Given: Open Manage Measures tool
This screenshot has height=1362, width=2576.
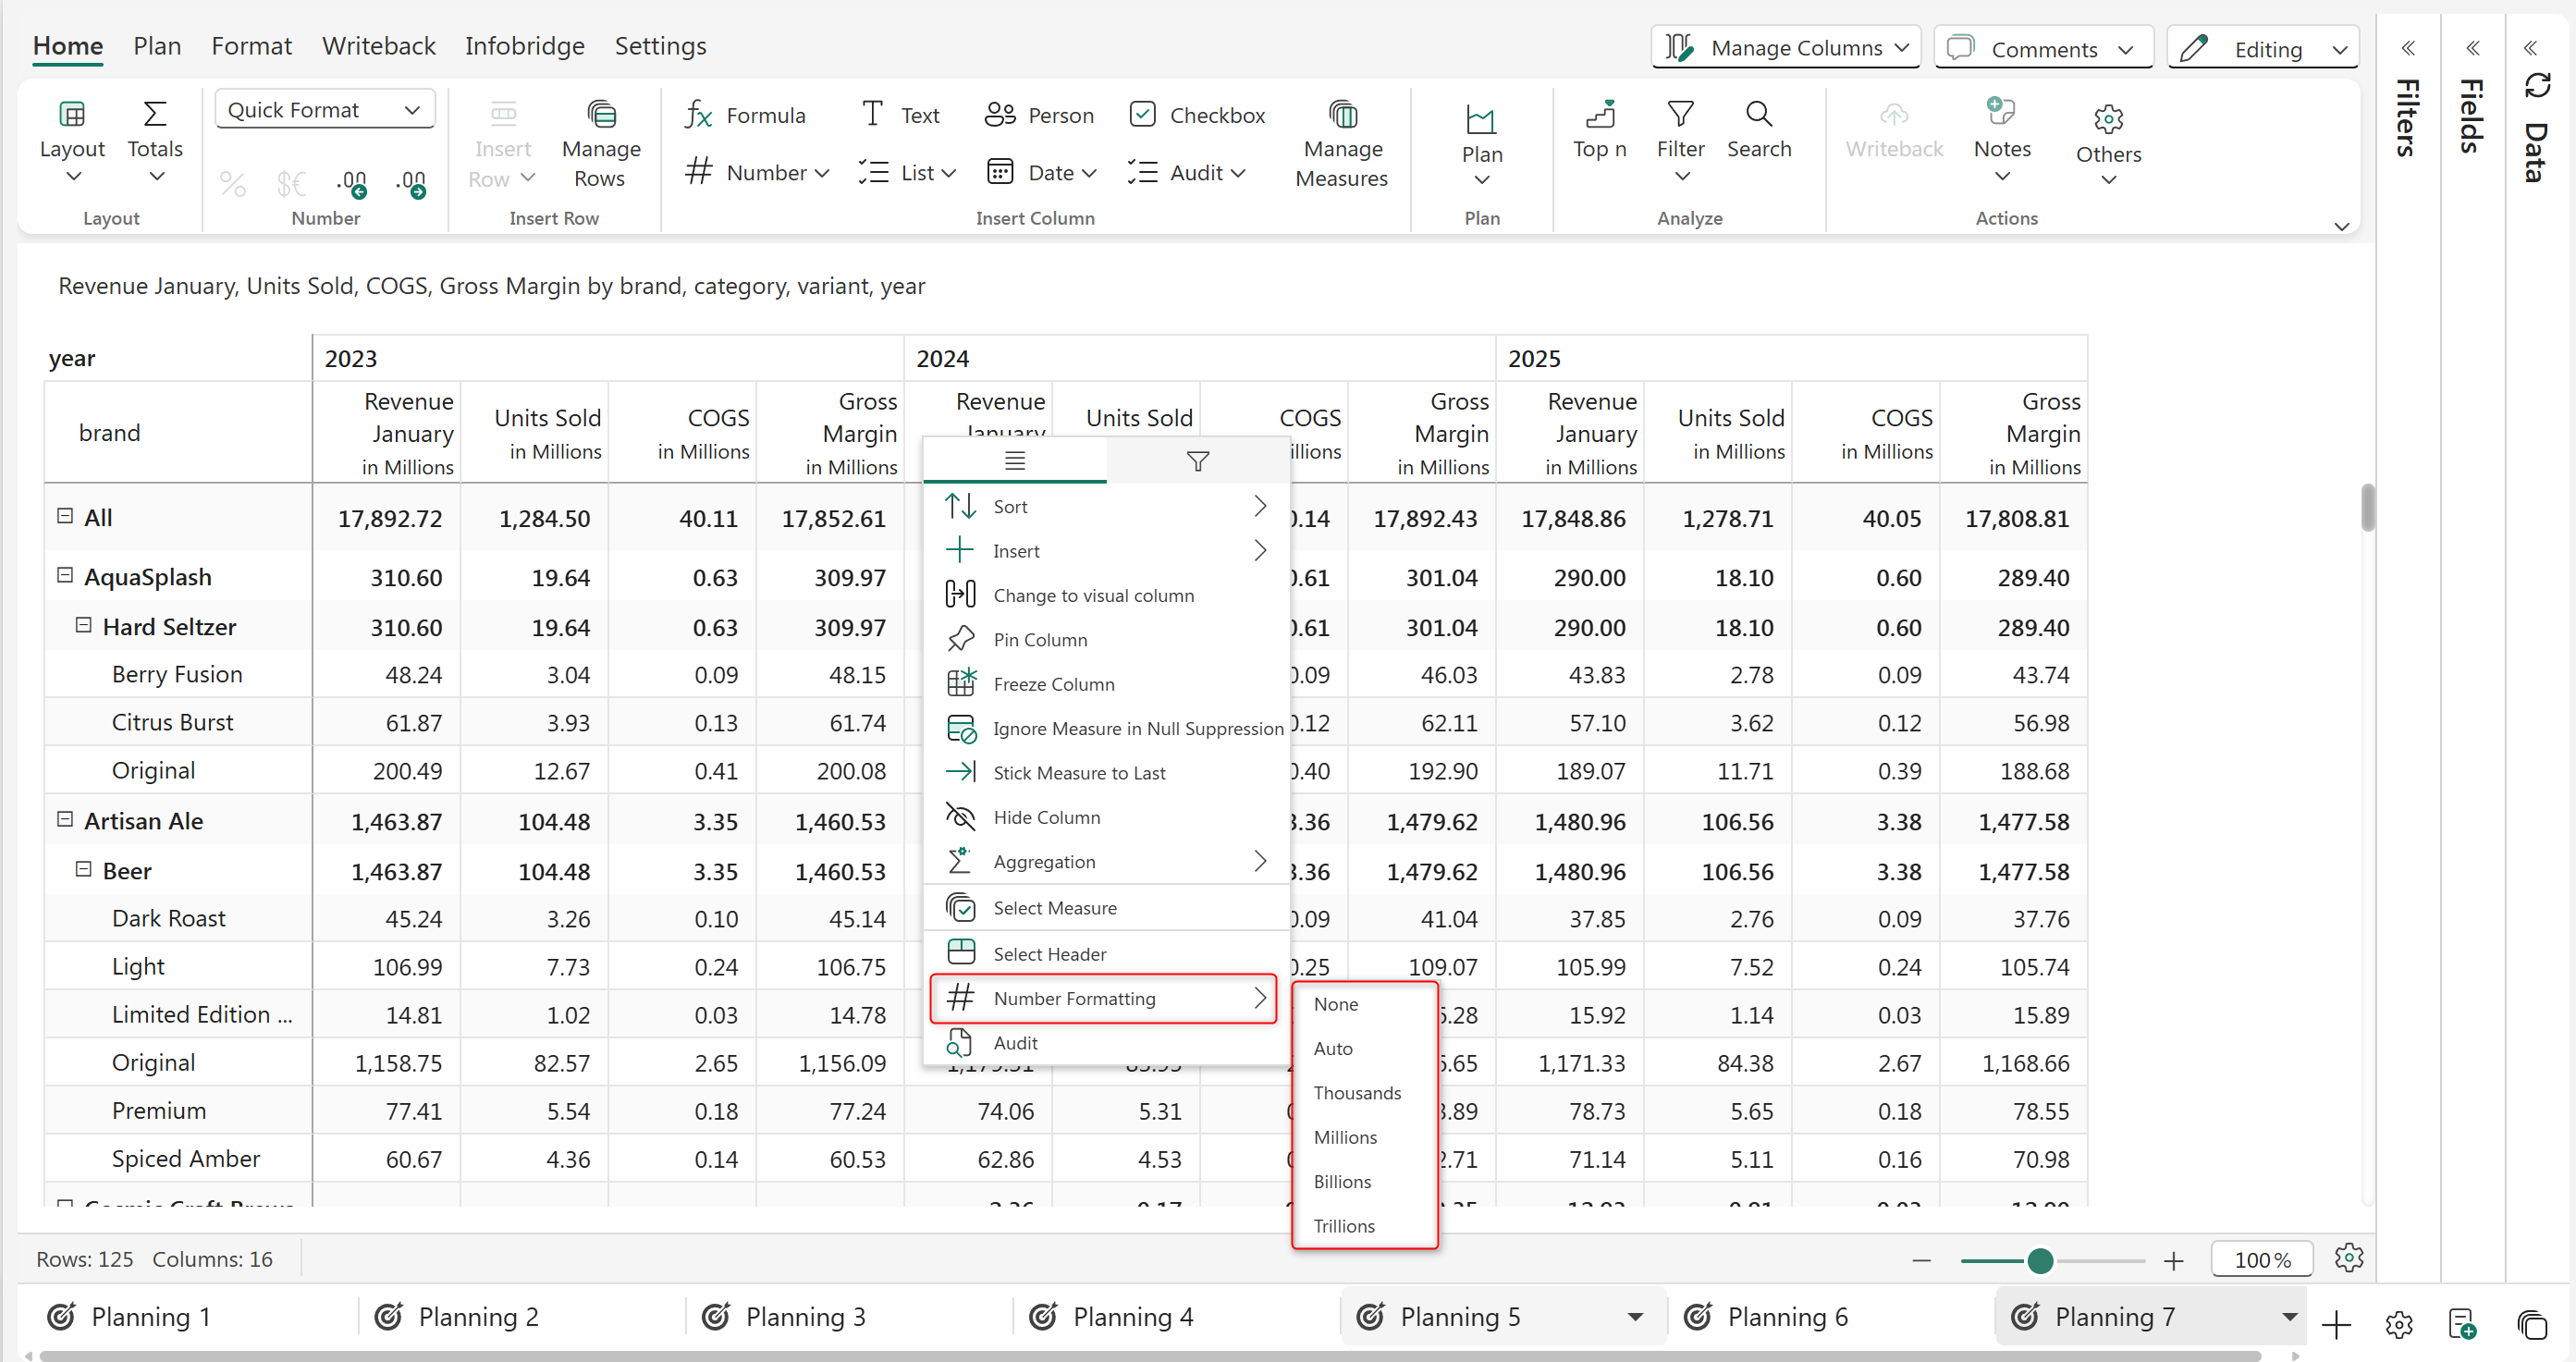Looking at the screenshot, I should 1341,144.
